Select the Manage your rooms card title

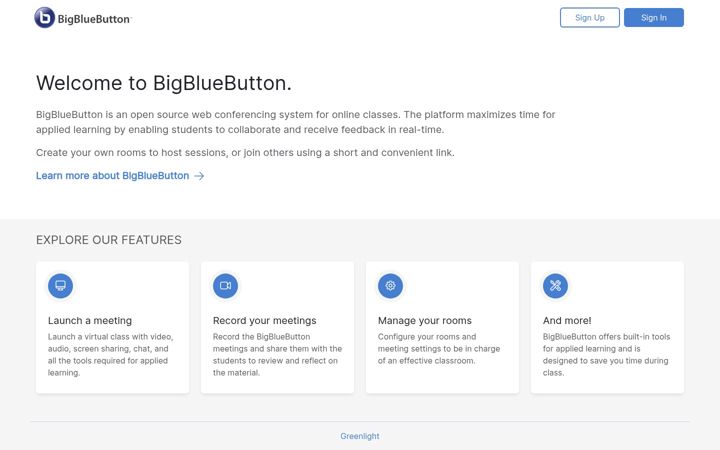[x=425, y=321]
